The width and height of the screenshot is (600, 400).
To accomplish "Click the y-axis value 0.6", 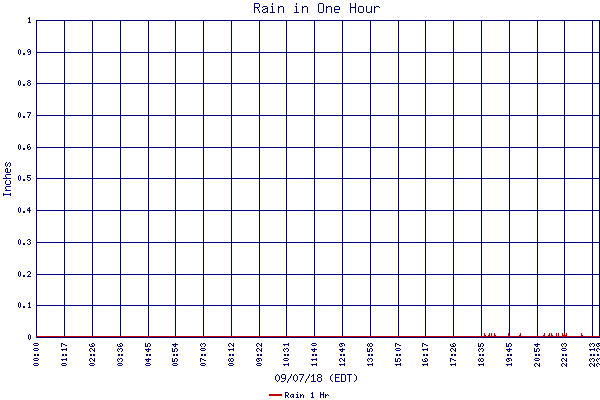I will pos(24,147).
